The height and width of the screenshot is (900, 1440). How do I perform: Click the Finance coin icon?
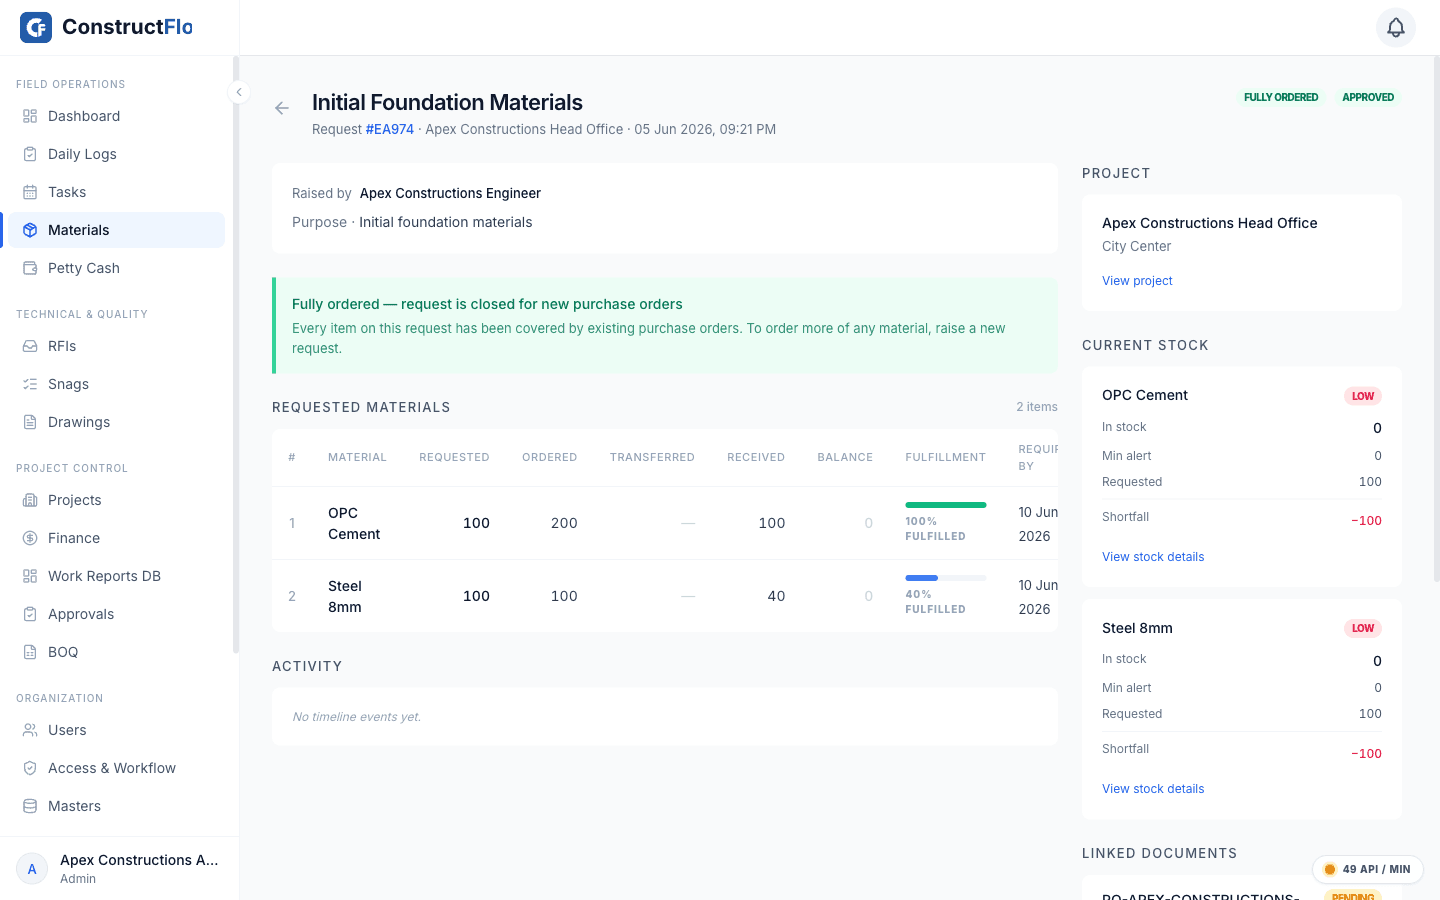30,538
